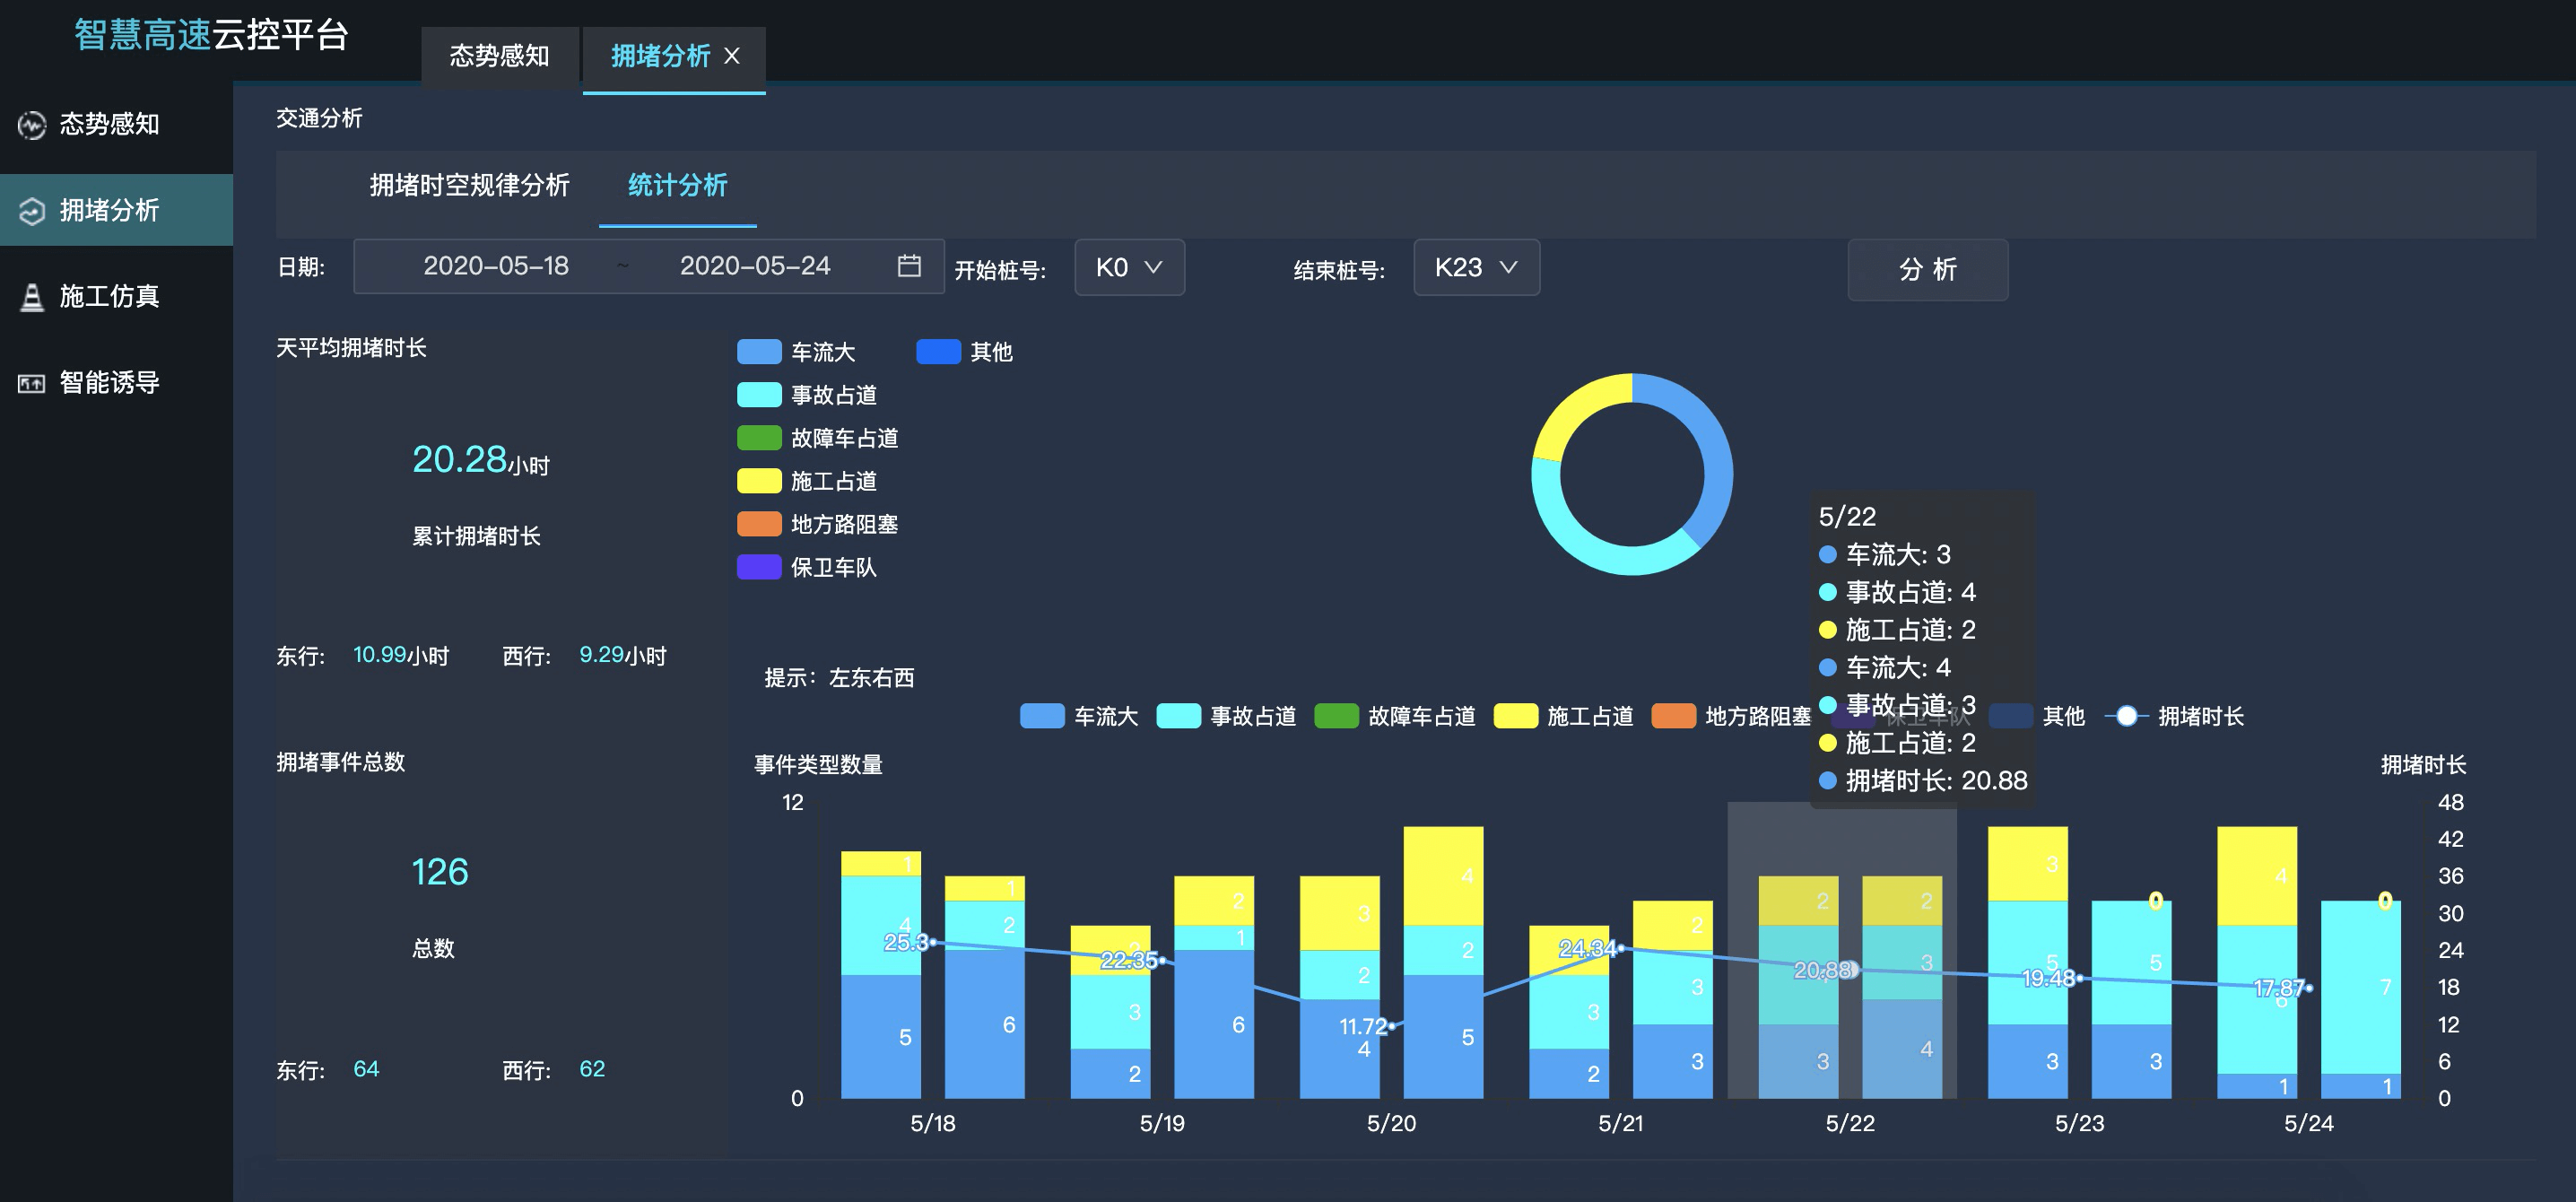Toggle 车流大 in the donut chart legend
Image resolution: width=2576 pixels, height=1202 pixels.
(796, 352)
